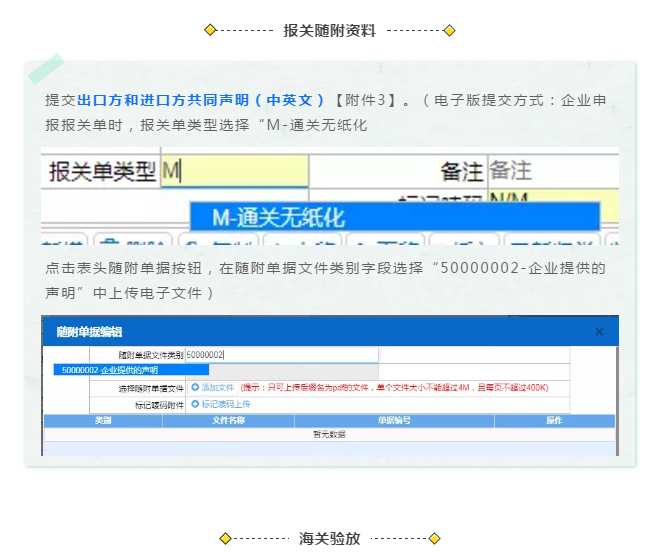Close the 随附单据编辑 dialog
This screenshot has width=661, height=558.
pyautogui.click(x=599, y=331)
